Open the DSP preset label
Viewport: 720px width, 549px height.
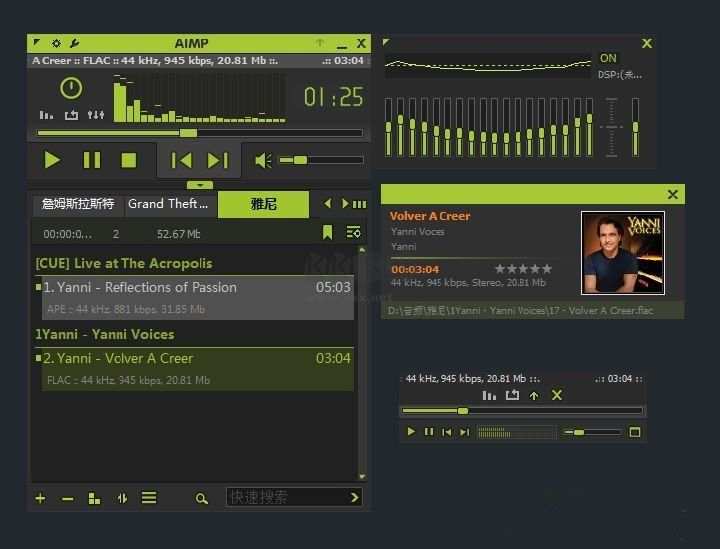click(619, 75)
